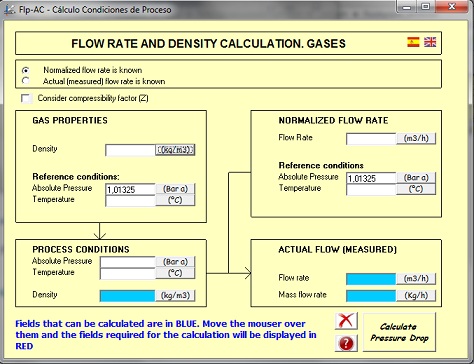Maximize the Flp-AC window
474x364 pixels.
click(x=426, y=6)
